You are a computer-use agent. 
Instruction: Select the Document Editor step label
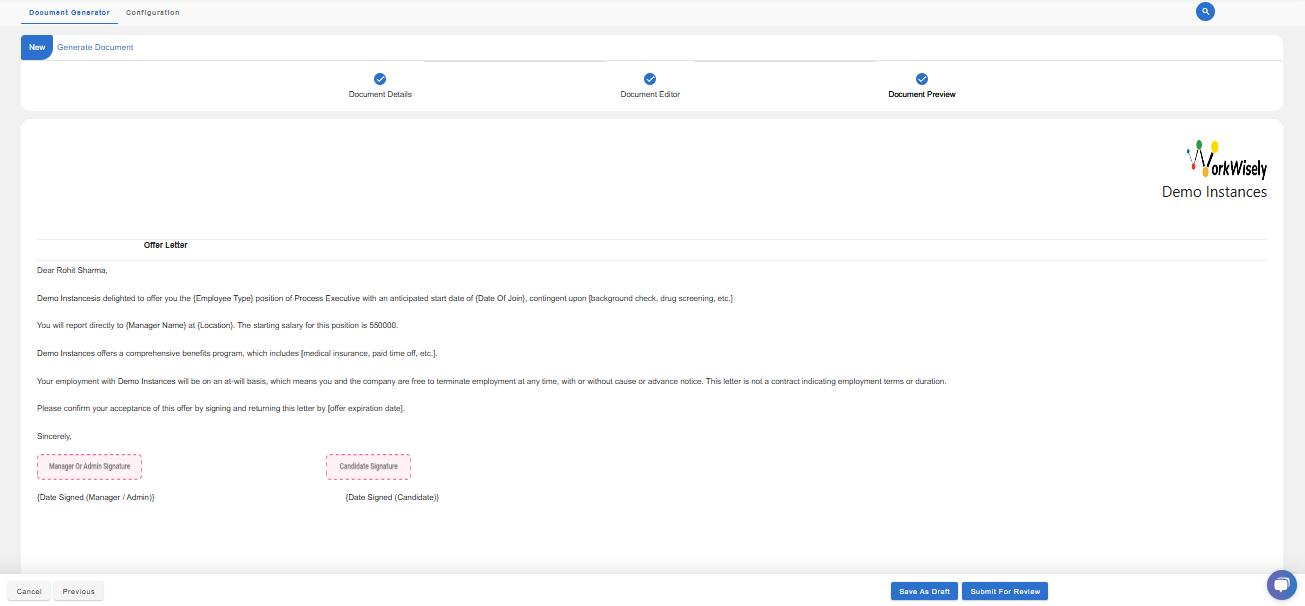pos(650,95)
